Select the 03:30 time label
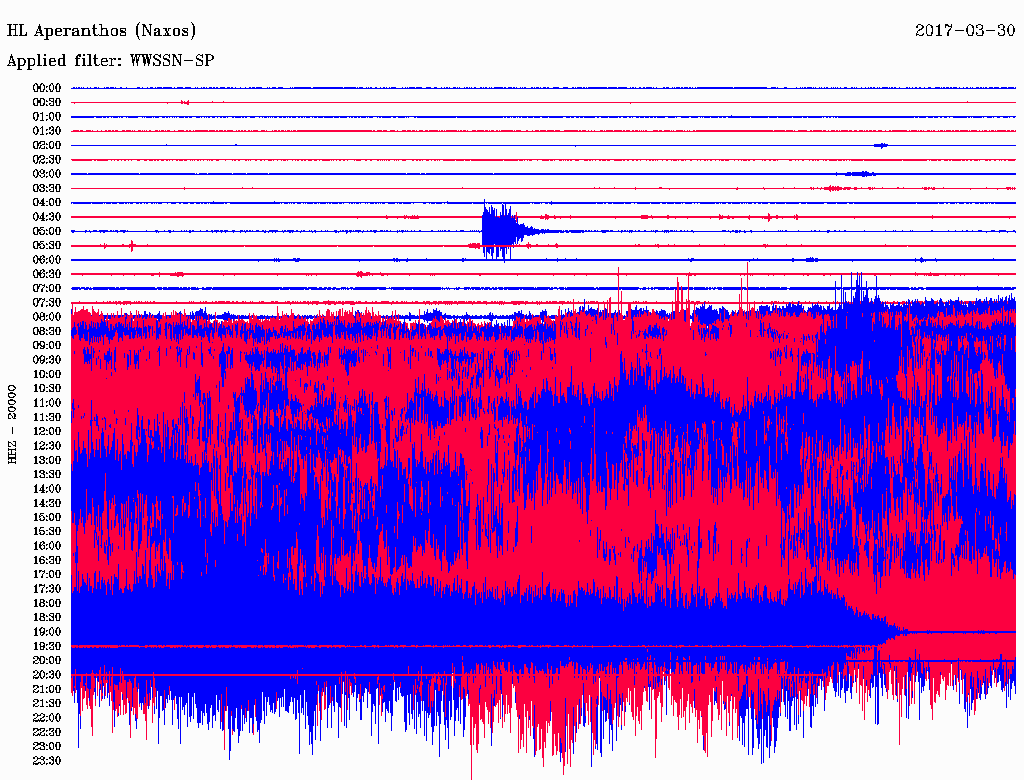 coord(47,188)
